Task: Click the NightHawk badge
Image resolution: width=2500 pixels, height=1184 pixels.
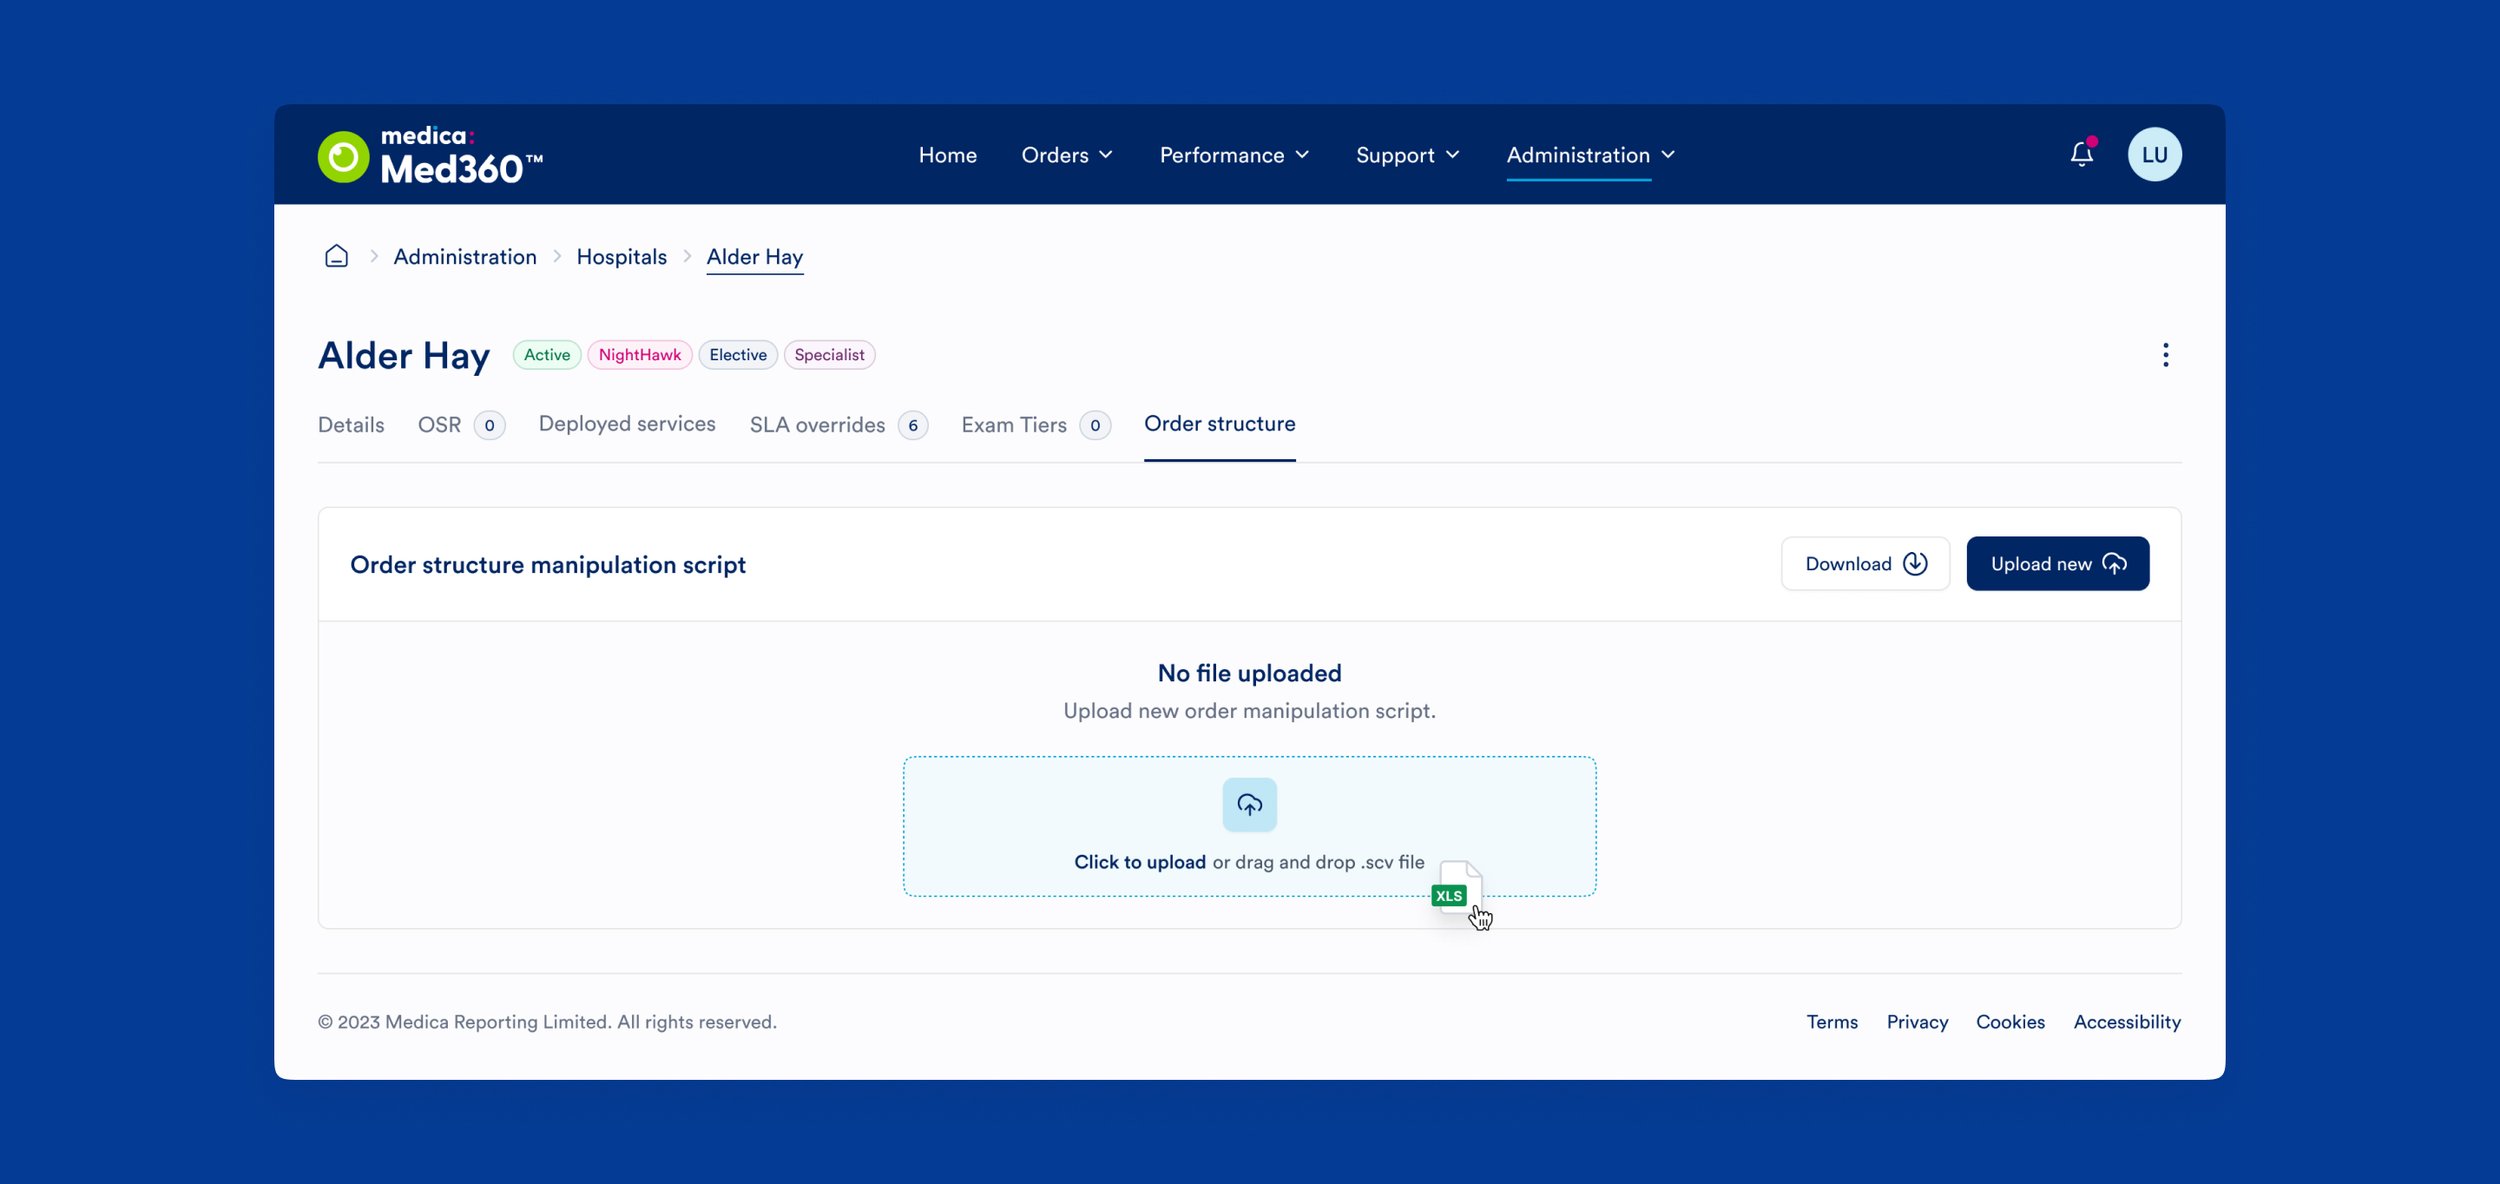Action: (639, 355)
